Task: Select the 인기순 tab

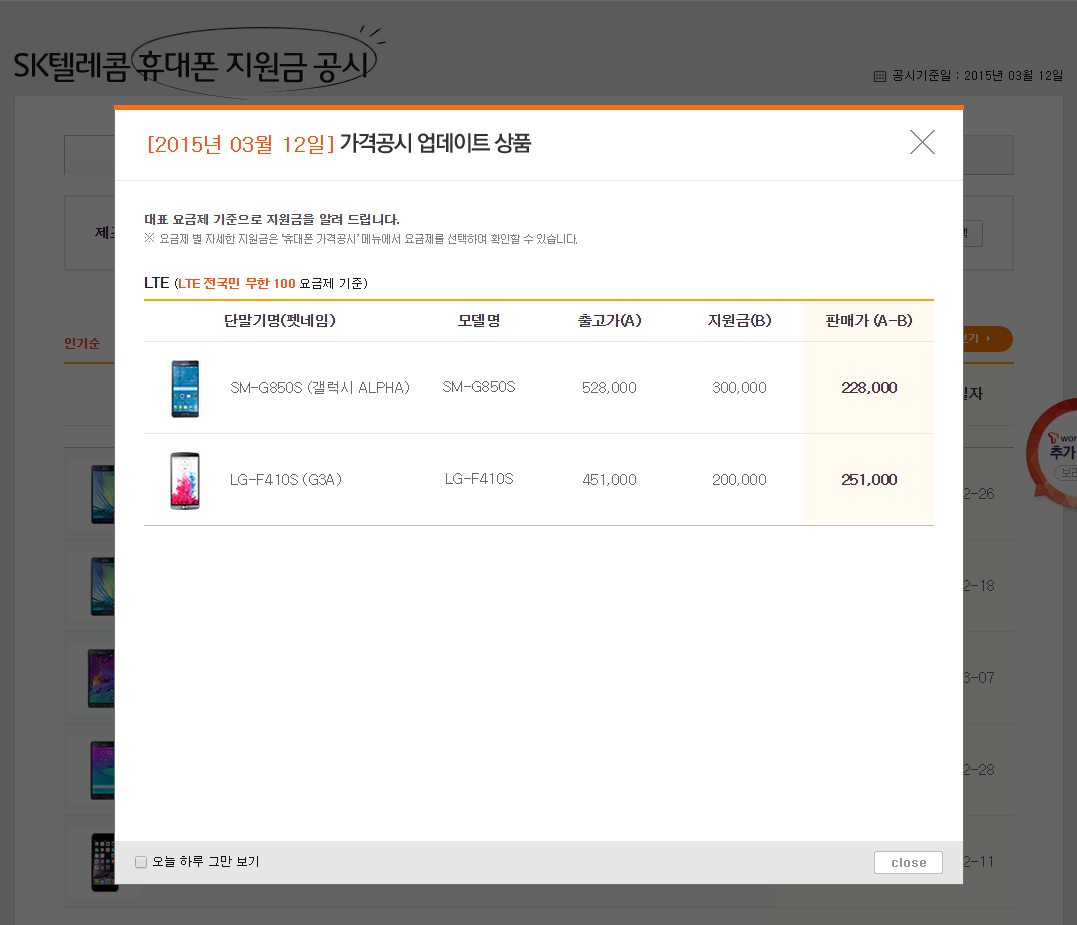Action: coord(82,344)
